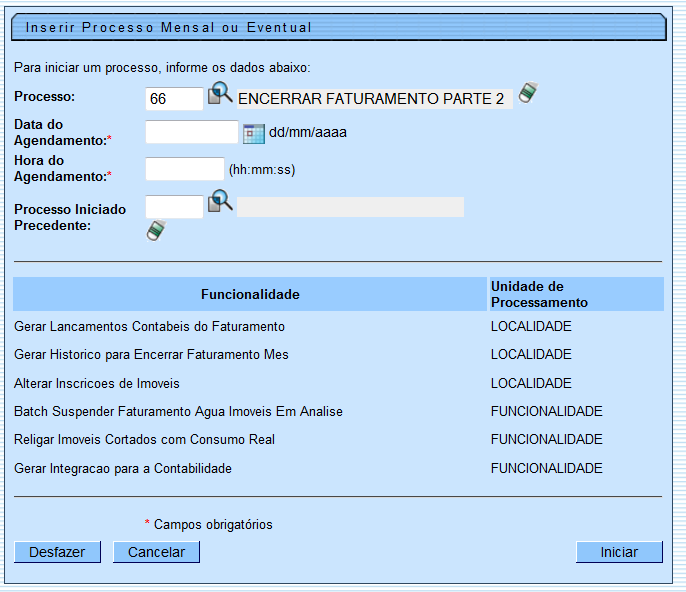Screen dimensions: 686x592
Task: Click the magnifier icon for Processo Iniciado Precedente
Action: click(219, 203)
